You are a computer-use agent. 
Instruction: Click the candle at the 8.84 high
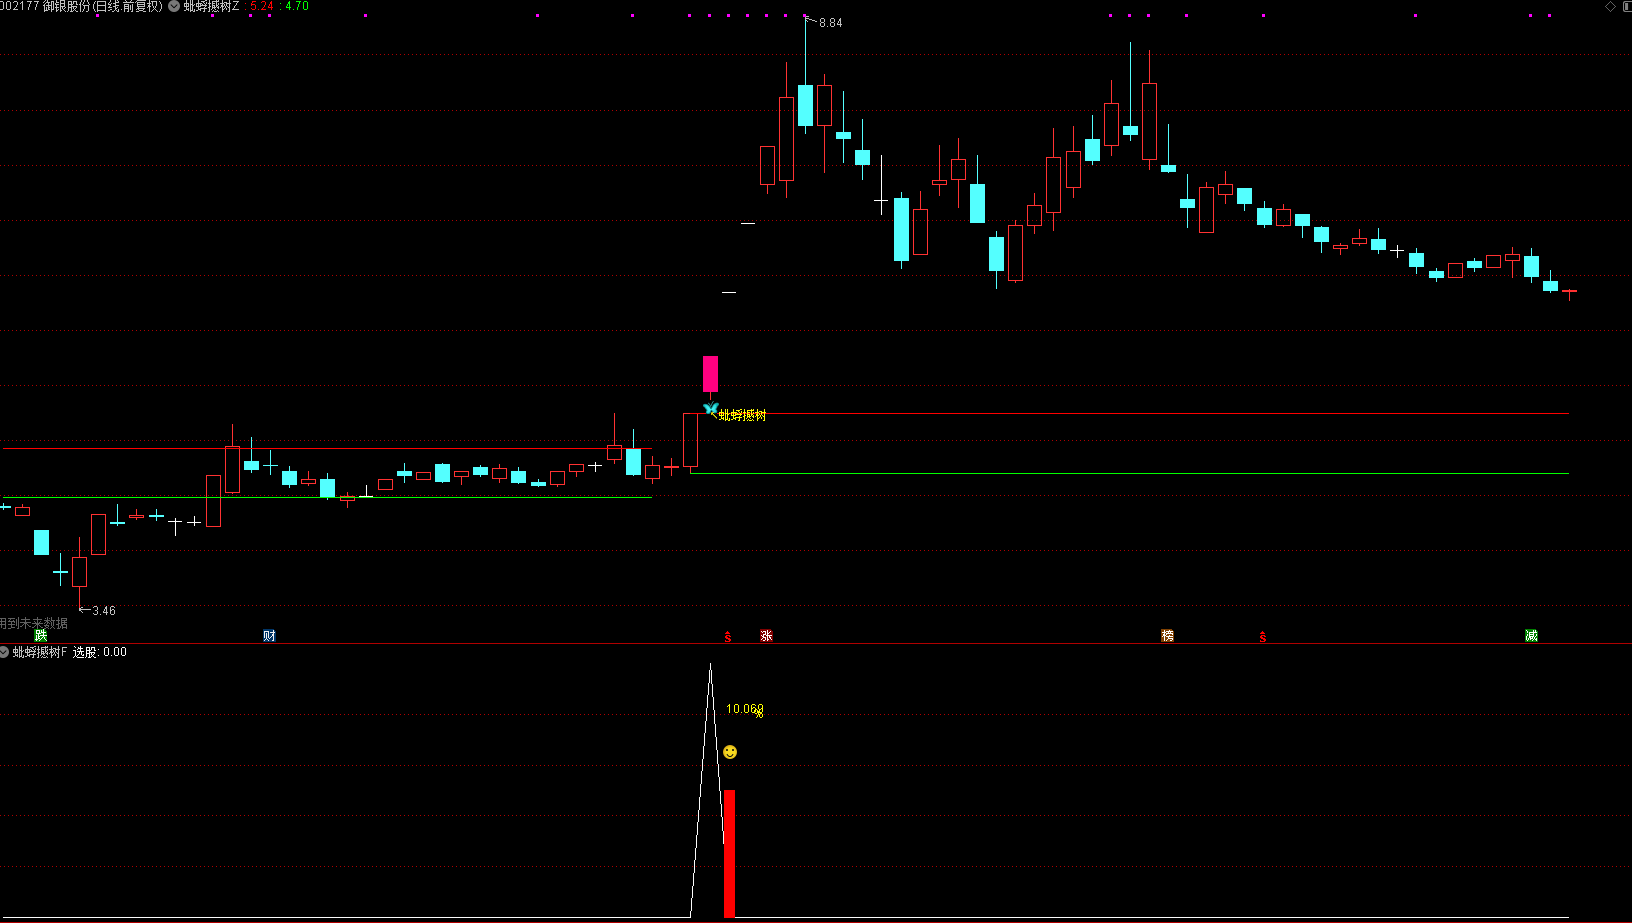(805, 105)
